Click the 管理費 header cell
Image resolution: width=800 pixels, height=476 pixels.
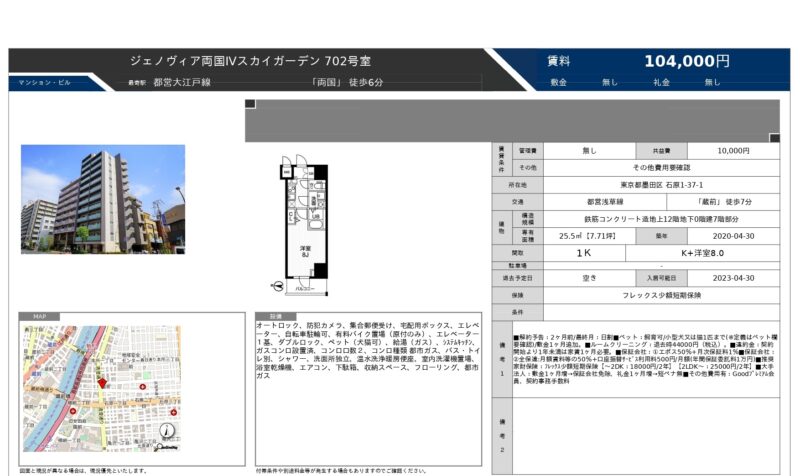(x=528, y=151)
